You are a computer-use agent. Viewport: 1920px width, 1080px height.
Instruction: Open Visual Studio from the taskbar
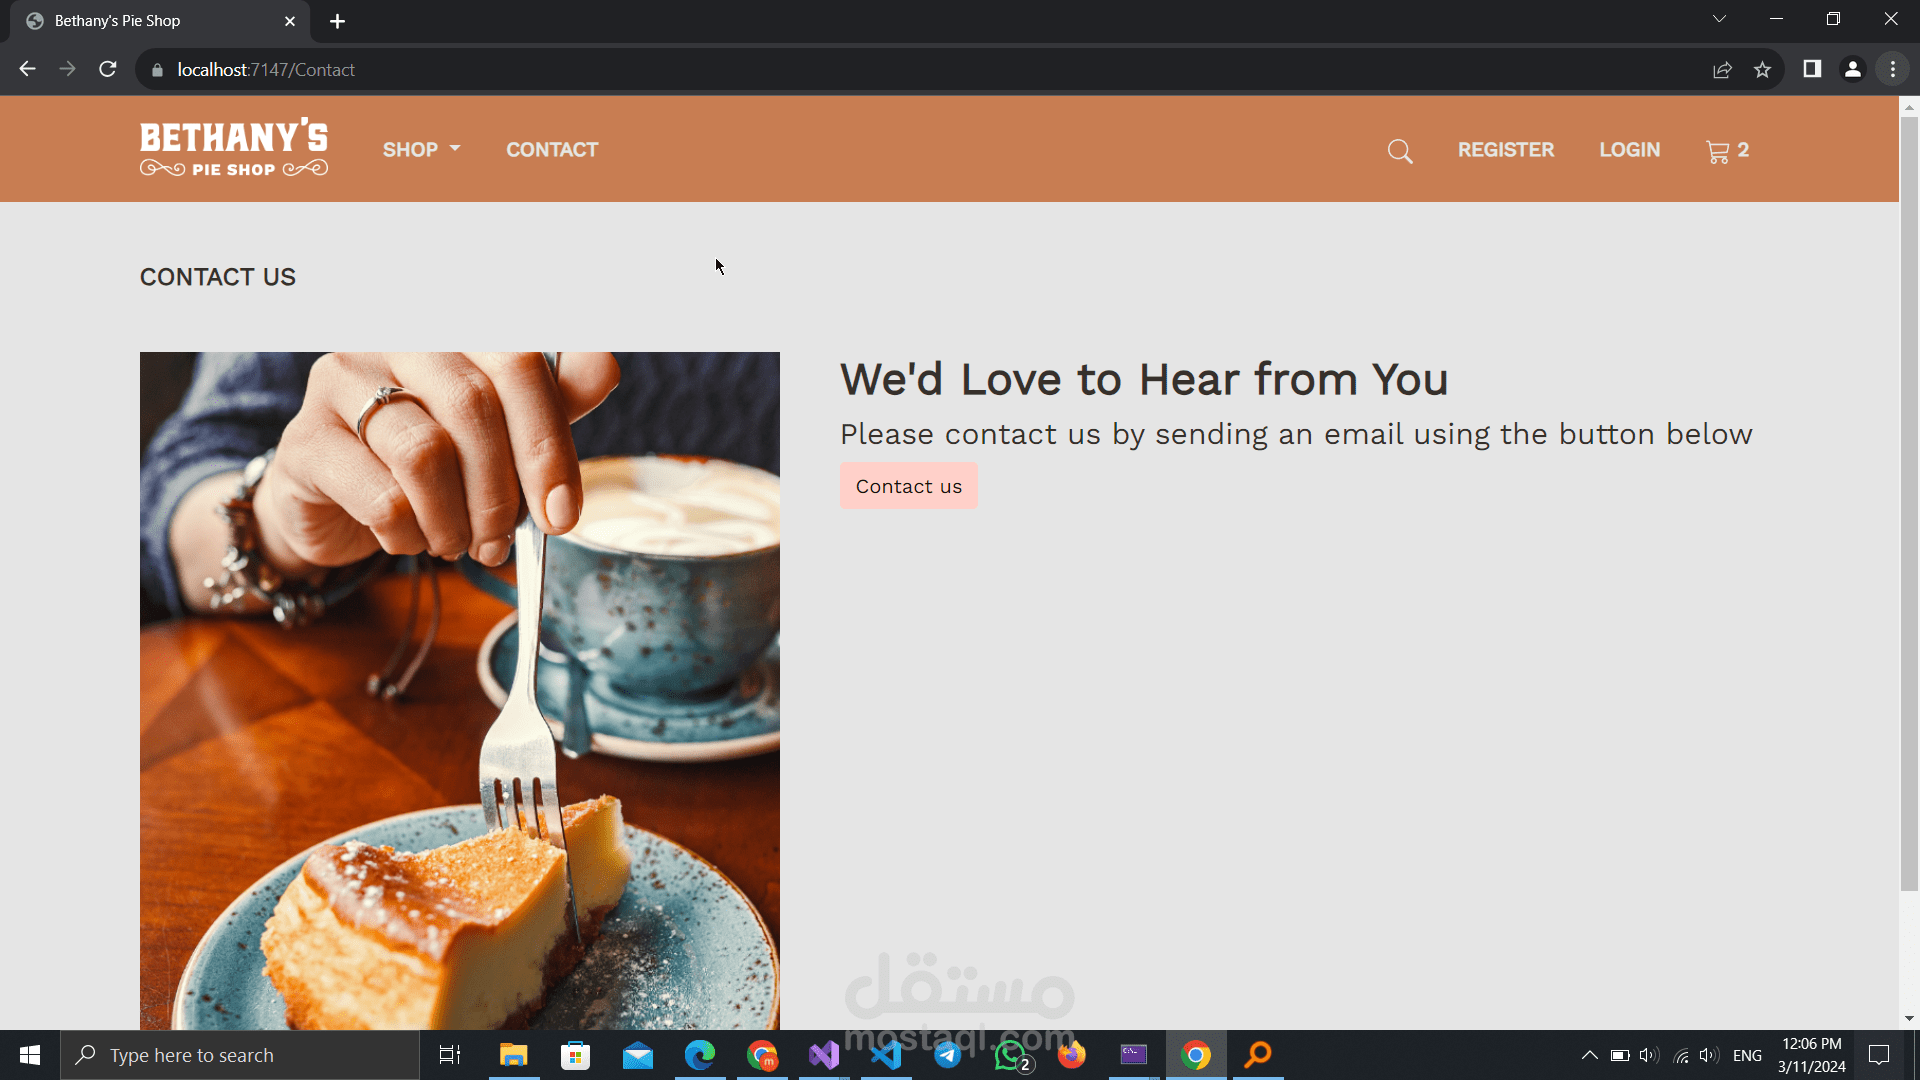pyautogui.click(x=824, y=1055)
